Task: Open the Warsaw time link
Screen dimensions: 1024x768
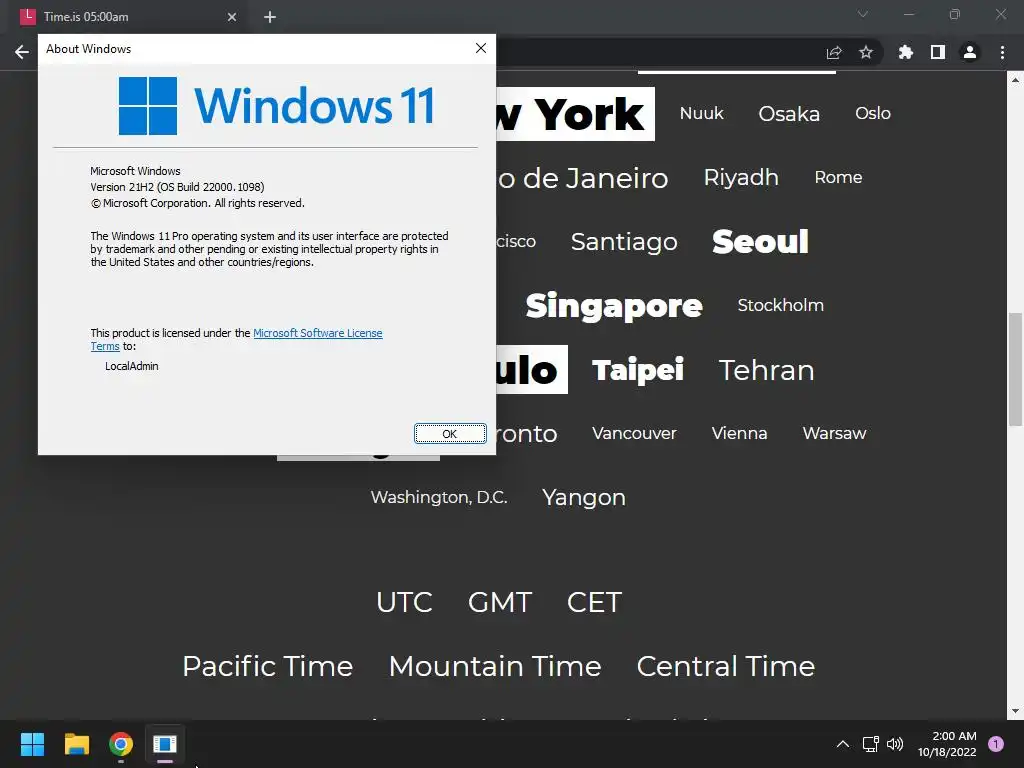Action: click(x=835, y=433)
